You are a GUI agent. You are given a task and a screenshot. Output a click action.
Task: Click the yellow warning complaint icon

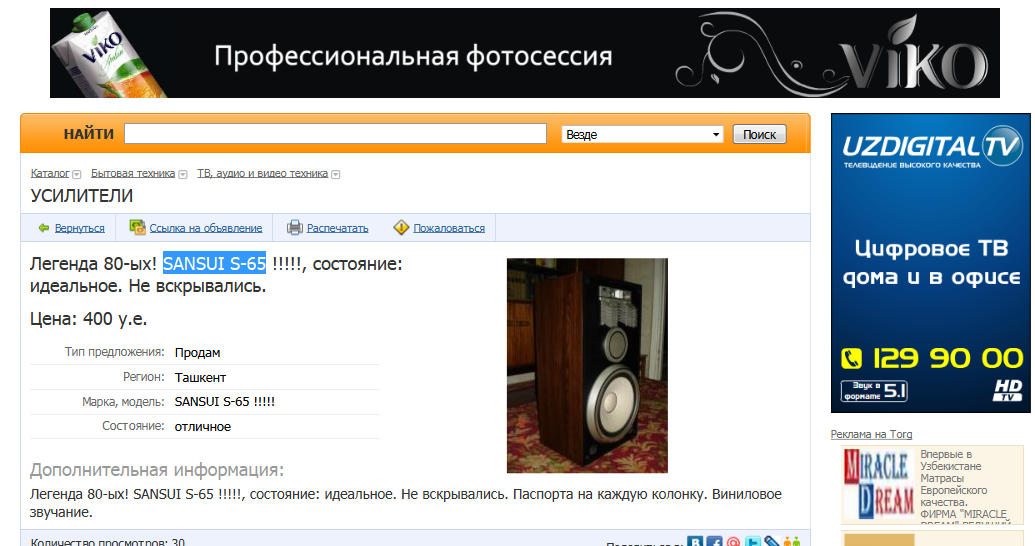tap(401, 228)
